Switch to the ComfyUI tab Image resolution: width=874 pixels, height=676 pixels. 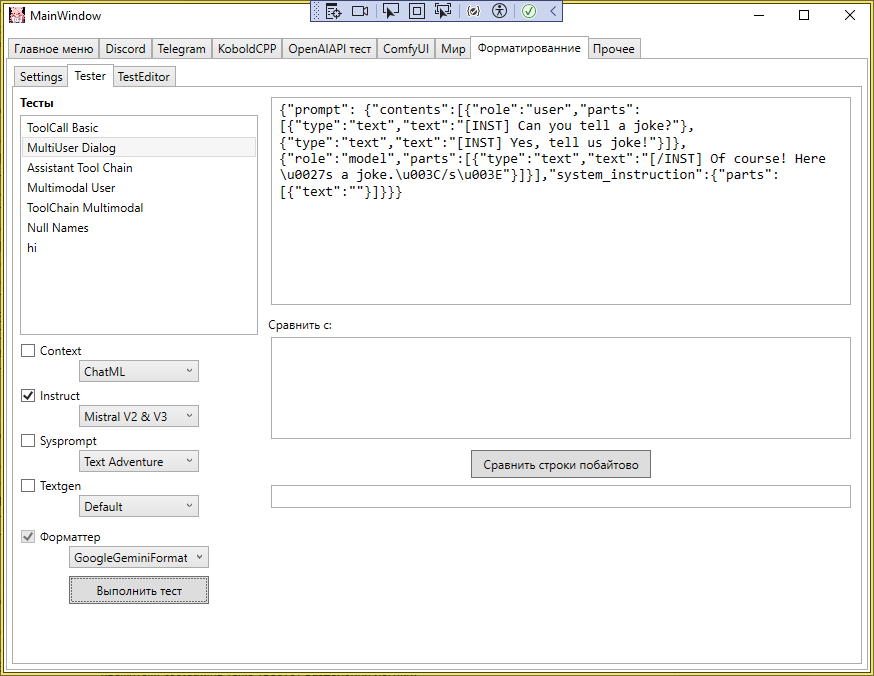click(x=406, y=49)
